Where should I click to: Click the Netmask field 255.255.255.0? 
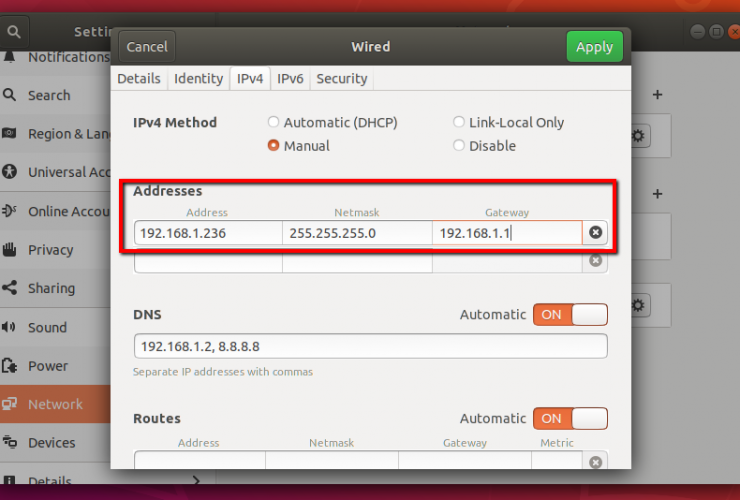357,233
